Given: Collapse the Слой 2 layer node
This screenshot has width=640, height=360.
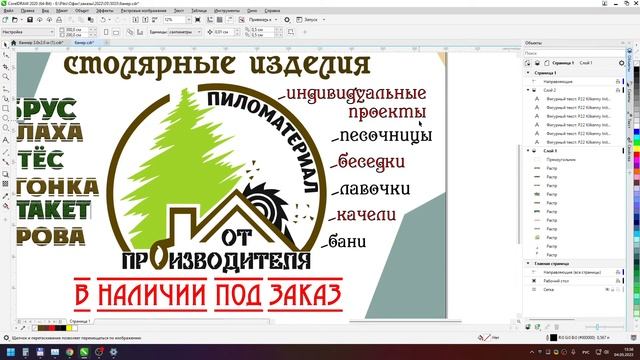Looking at the screenshot, I should coord(528,90).
